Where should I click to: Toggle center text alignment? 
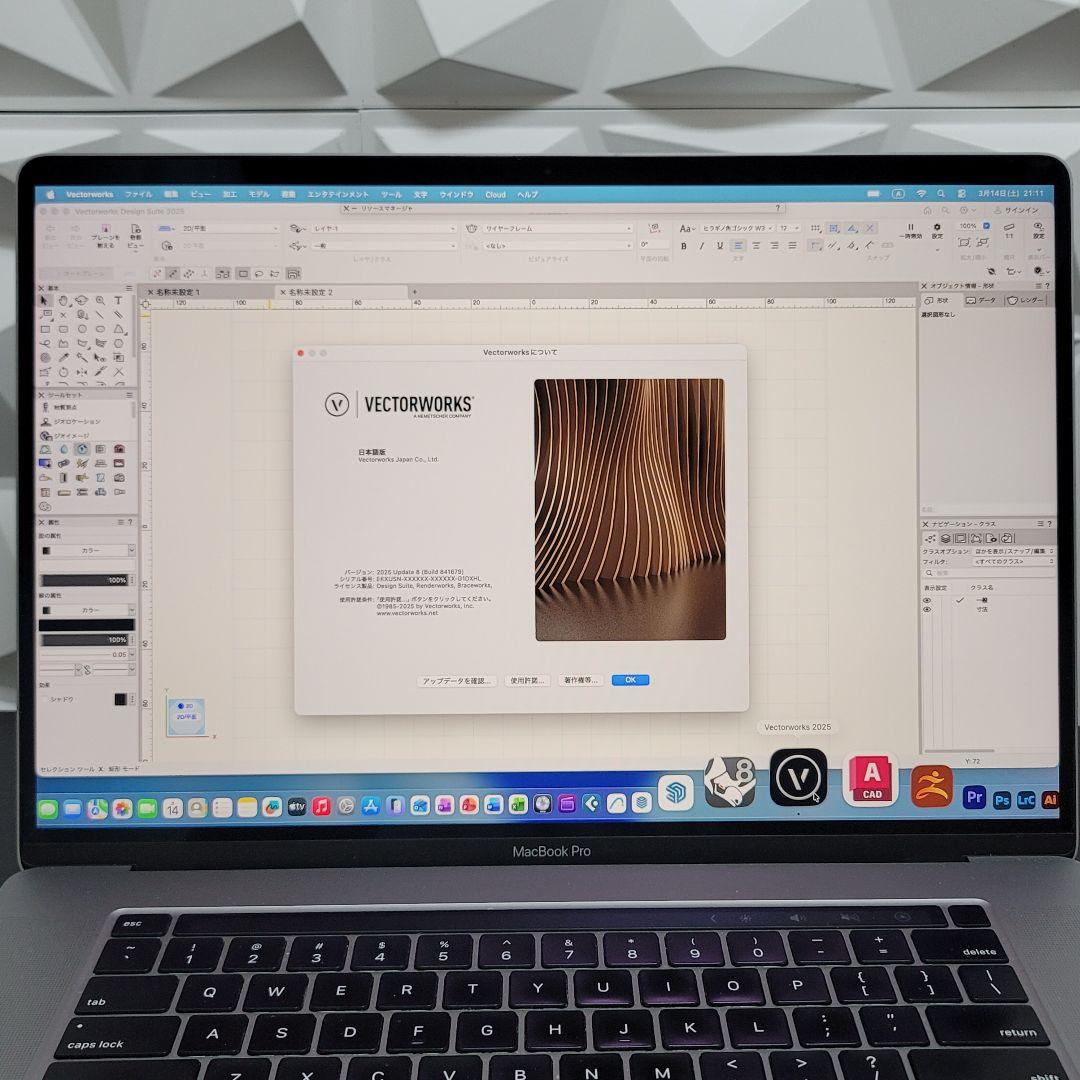pyautogui.click(x=756, y=245)
